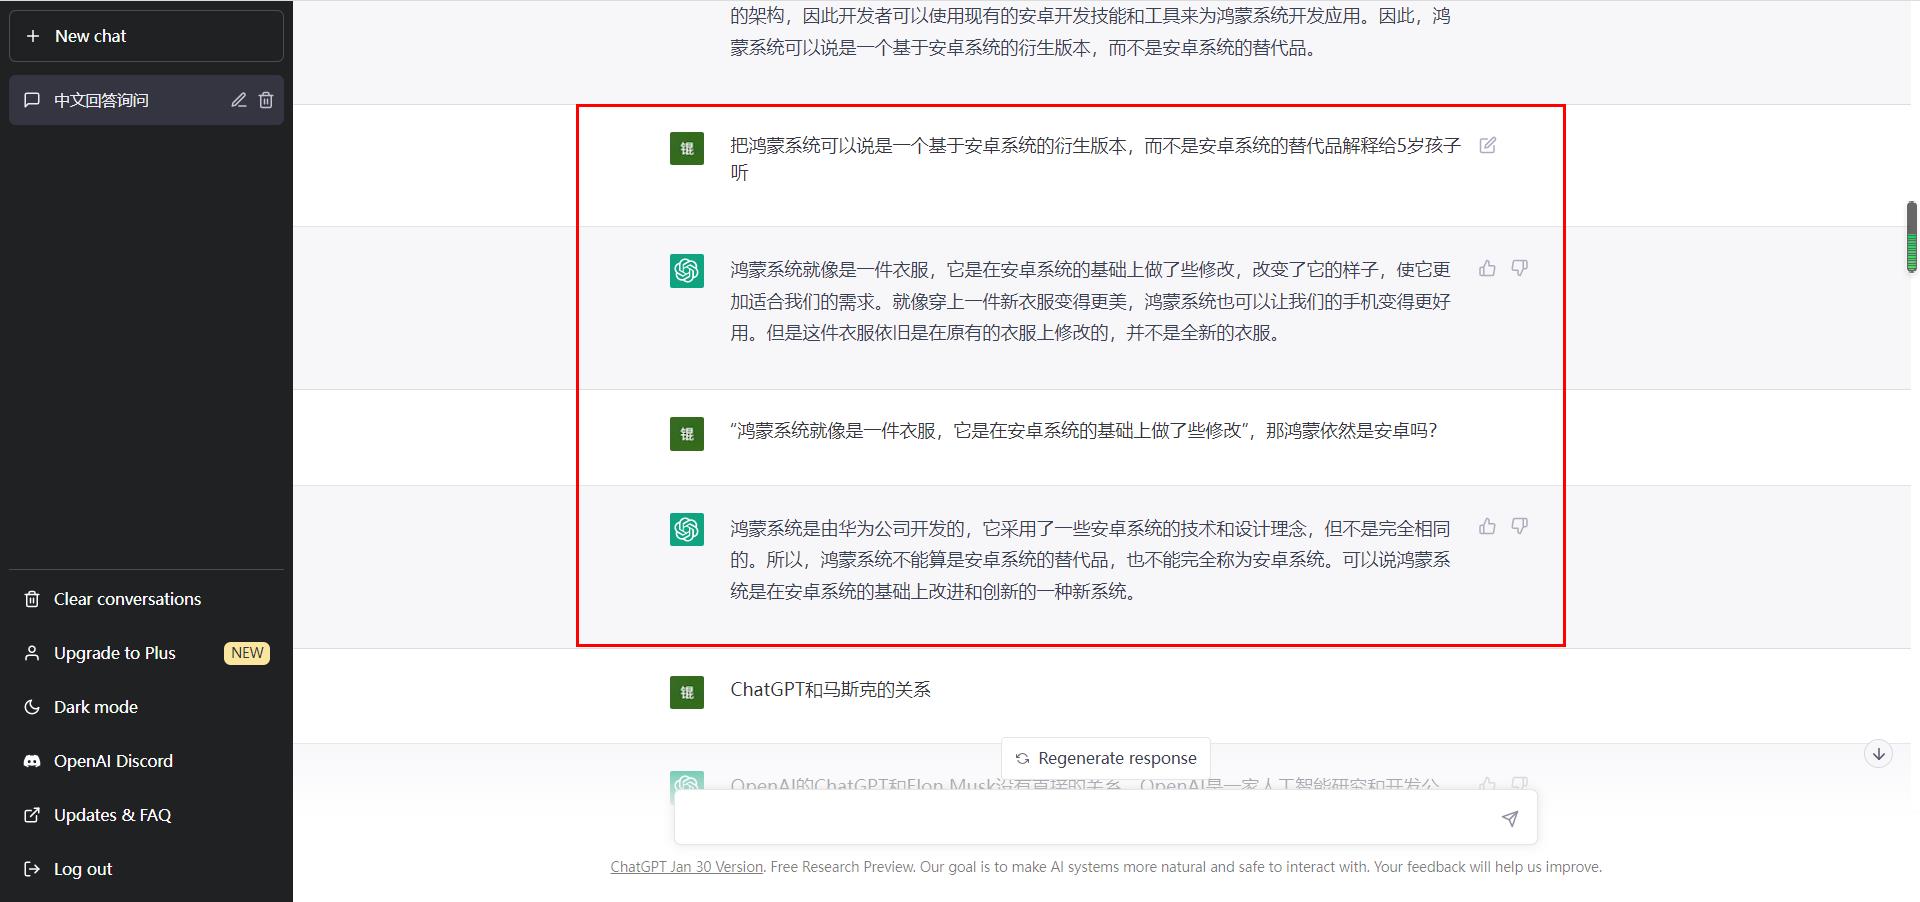Viewport: 1920px width, 902px height.
Task: Click the NEW badge next to Upgrade to Plus
Action: click(246, 653)
